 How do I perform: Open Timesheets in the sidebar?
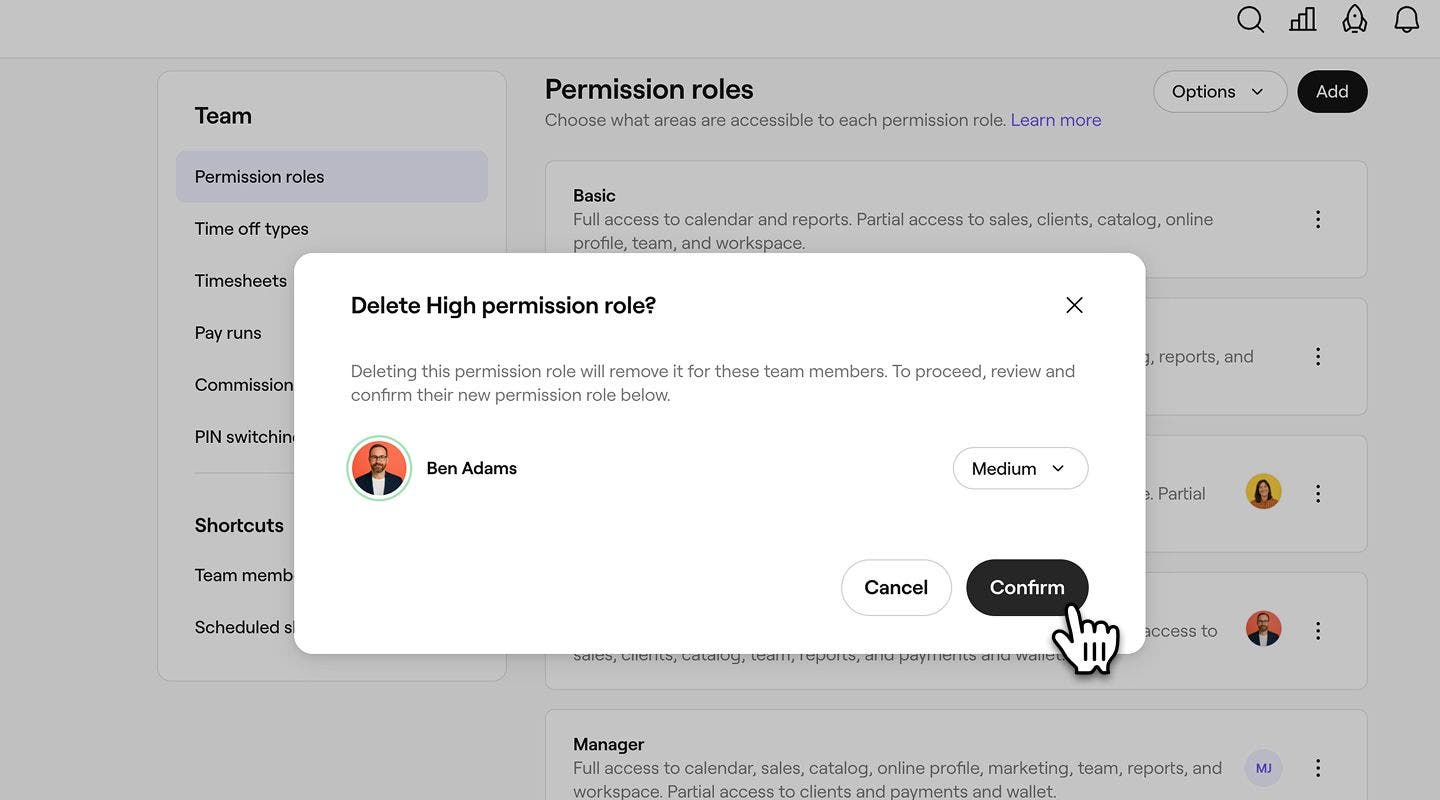click(x=240, y=281)
